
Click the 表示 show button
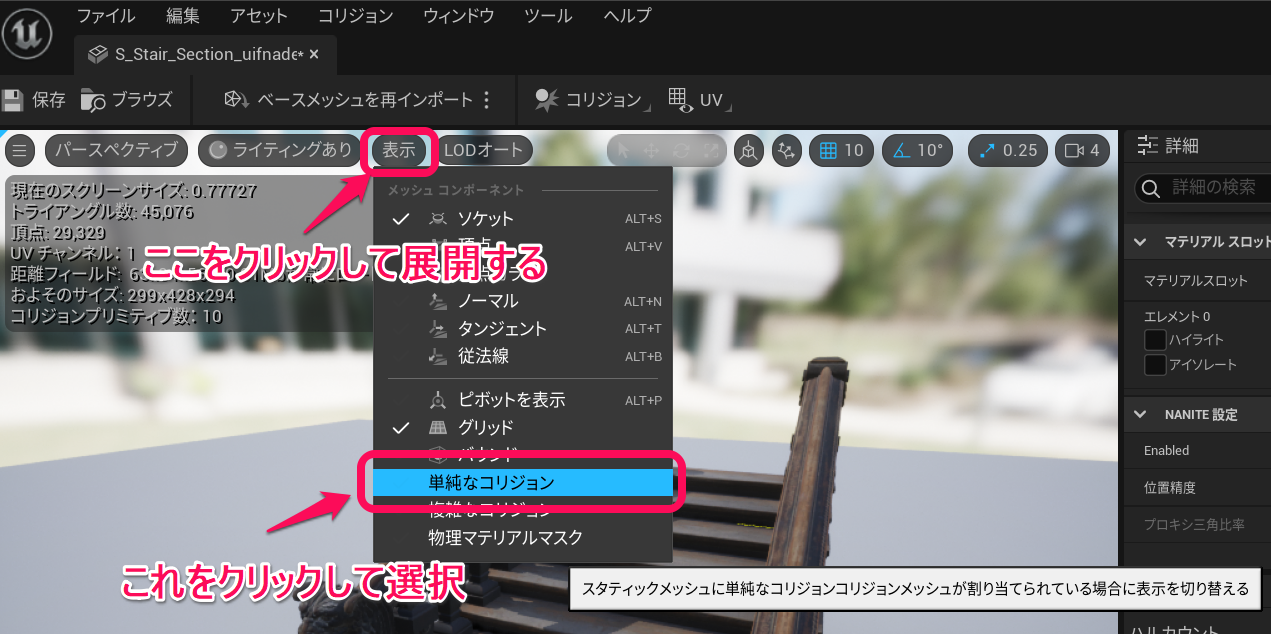[x=399, y=150]
